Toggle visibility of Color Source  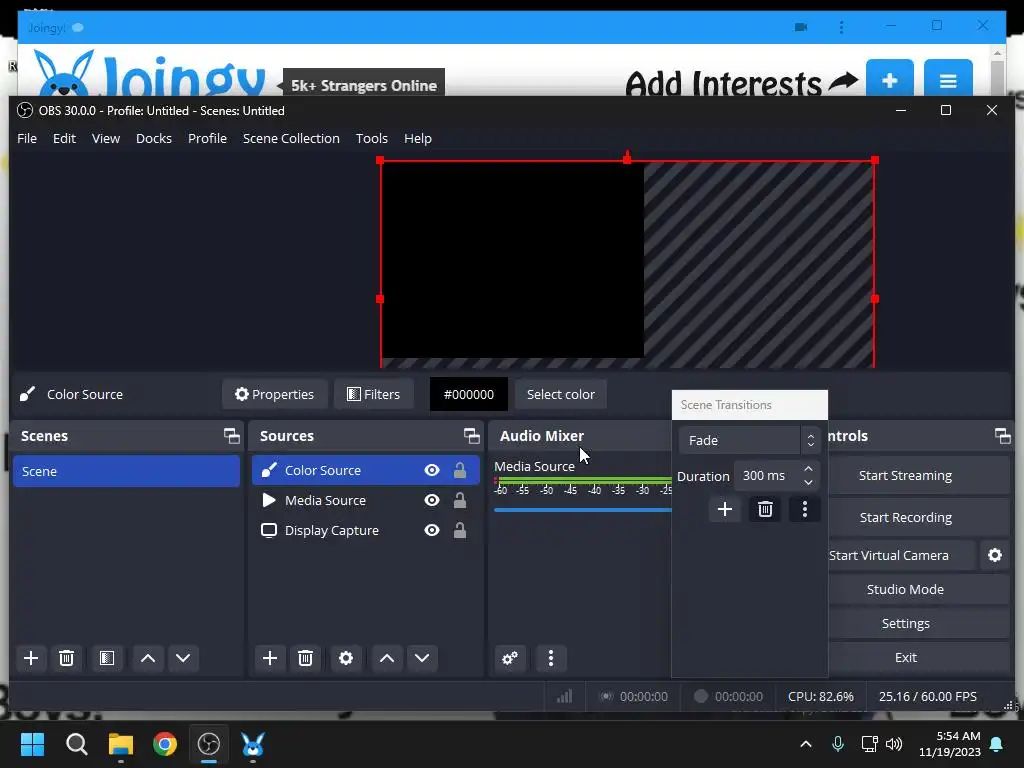tap(432, 470)
